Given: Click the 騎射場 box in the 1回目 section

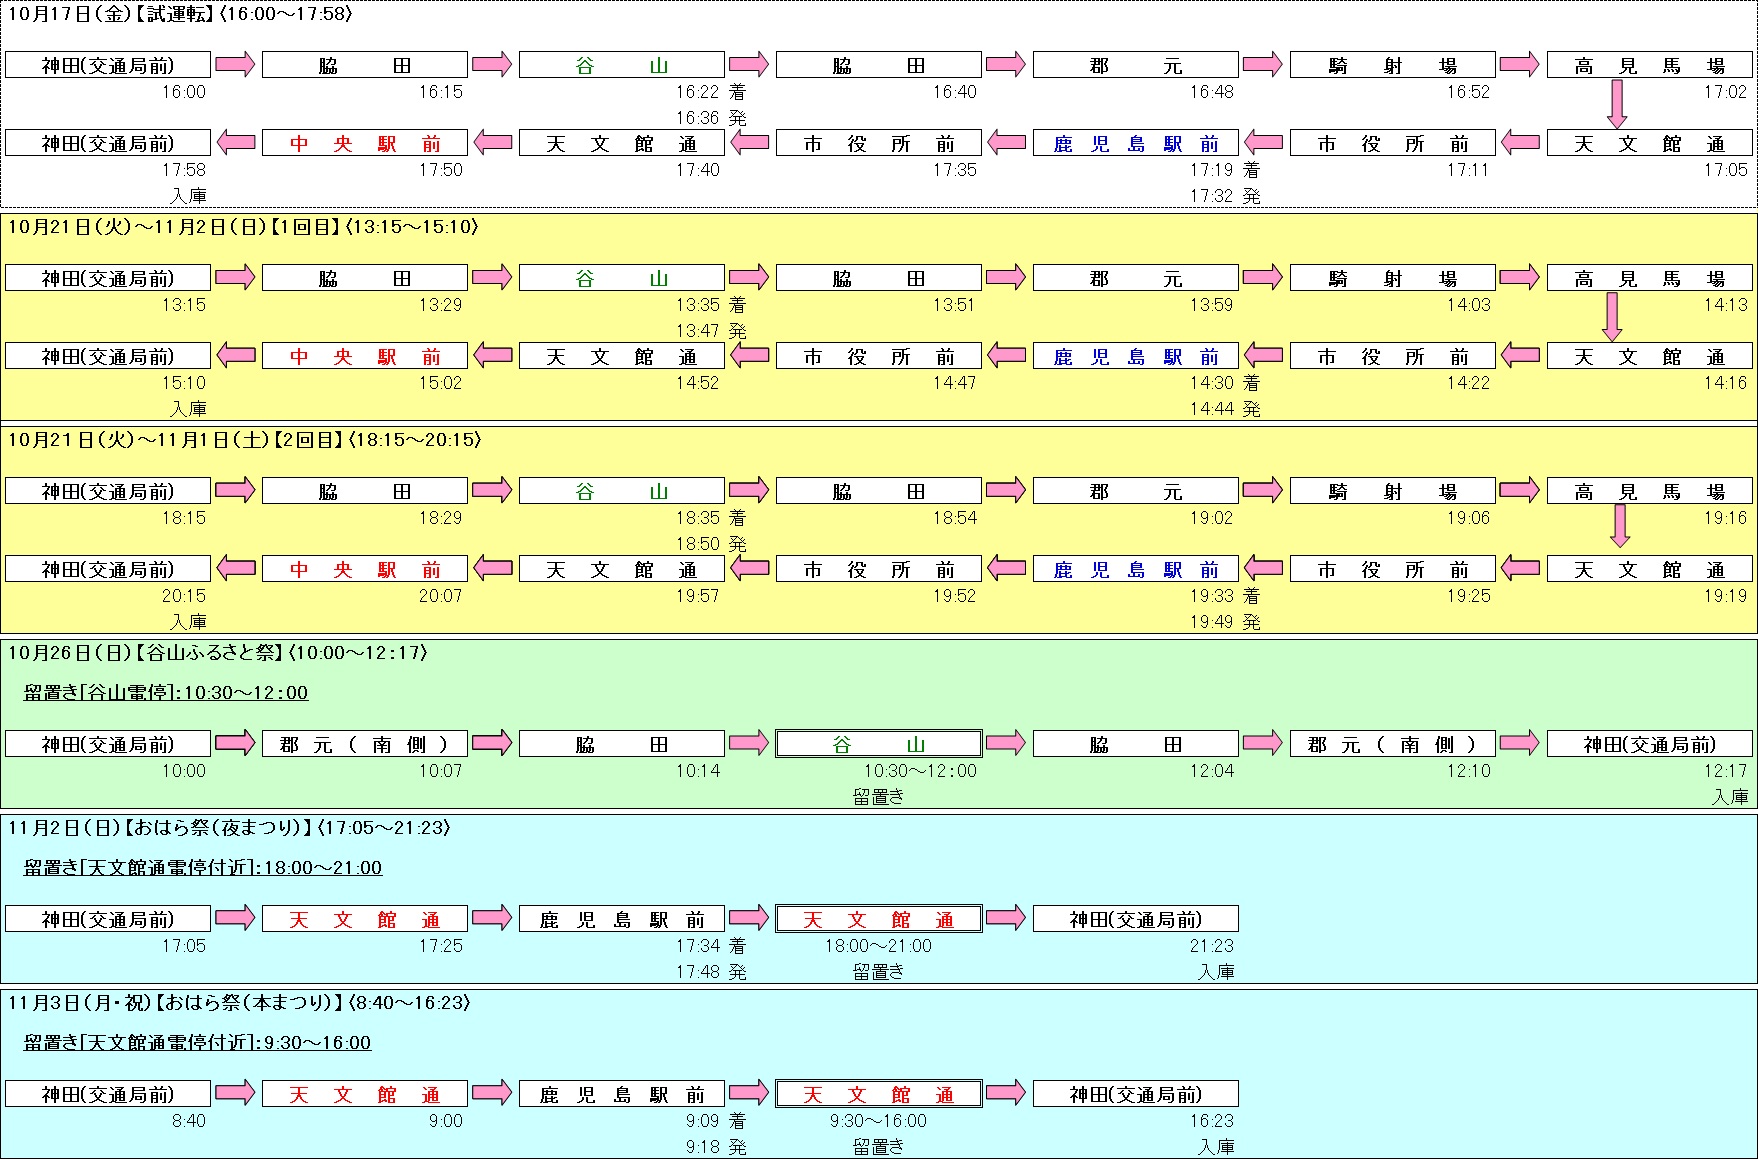Looking at the screenshot, I should click(1392, 279).
